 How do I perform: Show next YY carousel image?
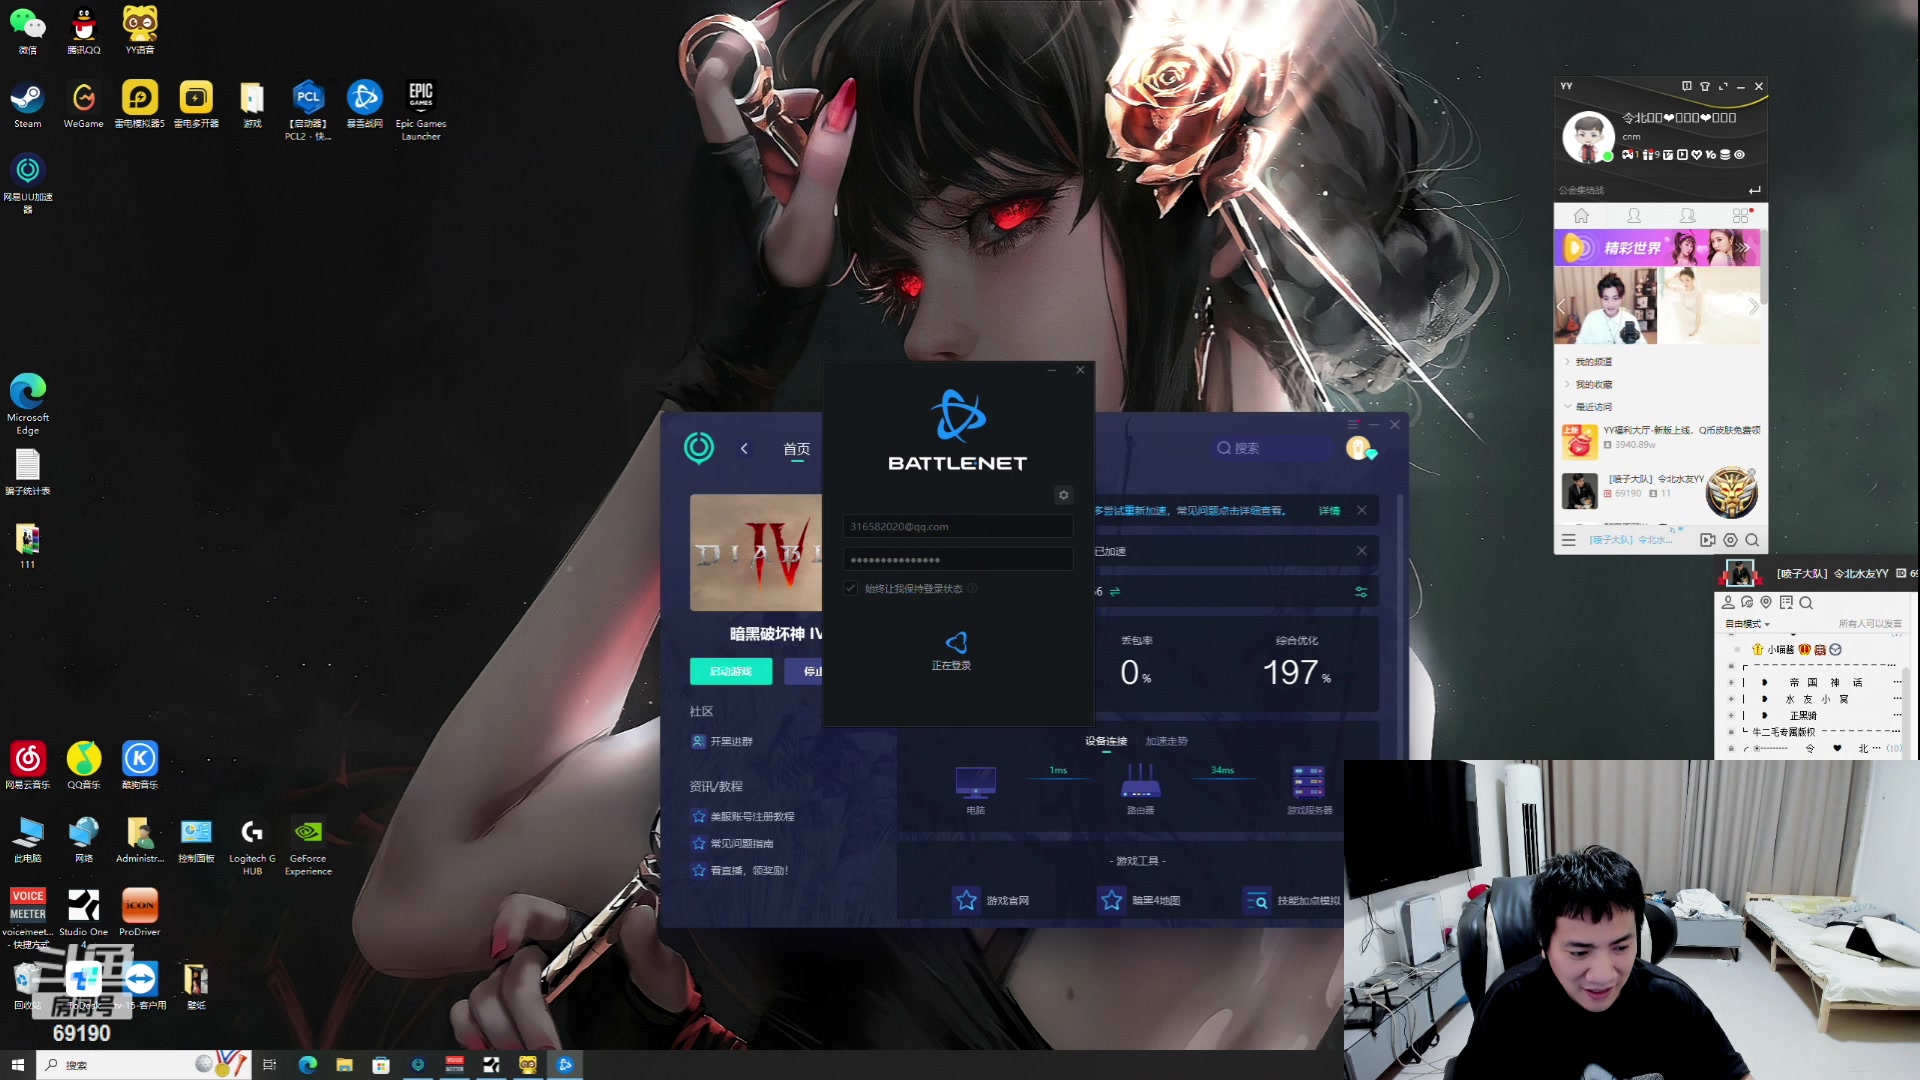tap(1753, 306)
